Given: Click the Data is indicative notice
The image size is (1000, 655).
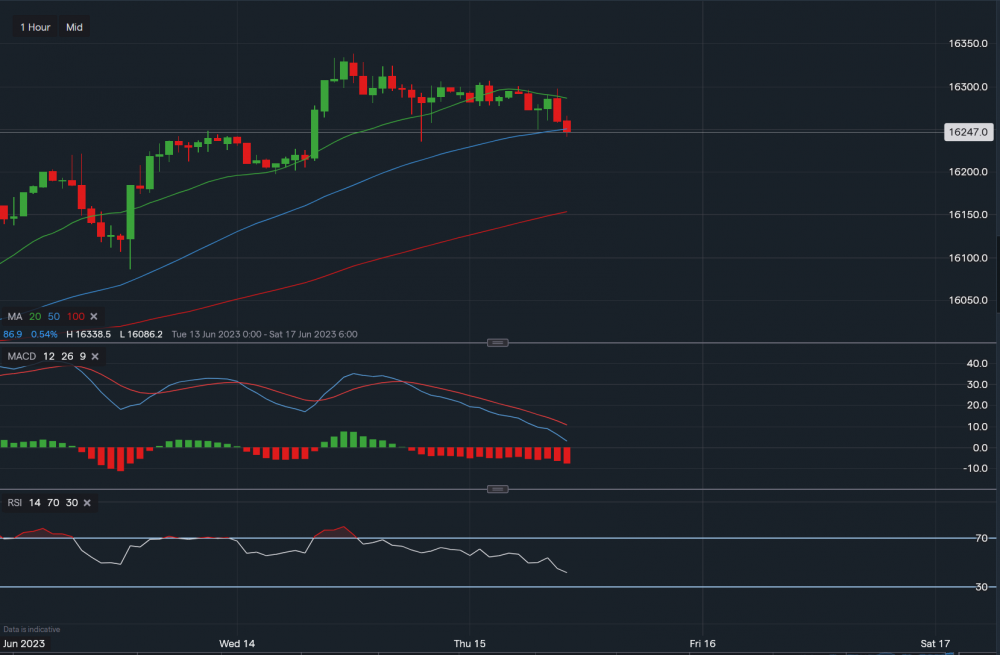Looking at the screenshot, I should tap(31, 629).
